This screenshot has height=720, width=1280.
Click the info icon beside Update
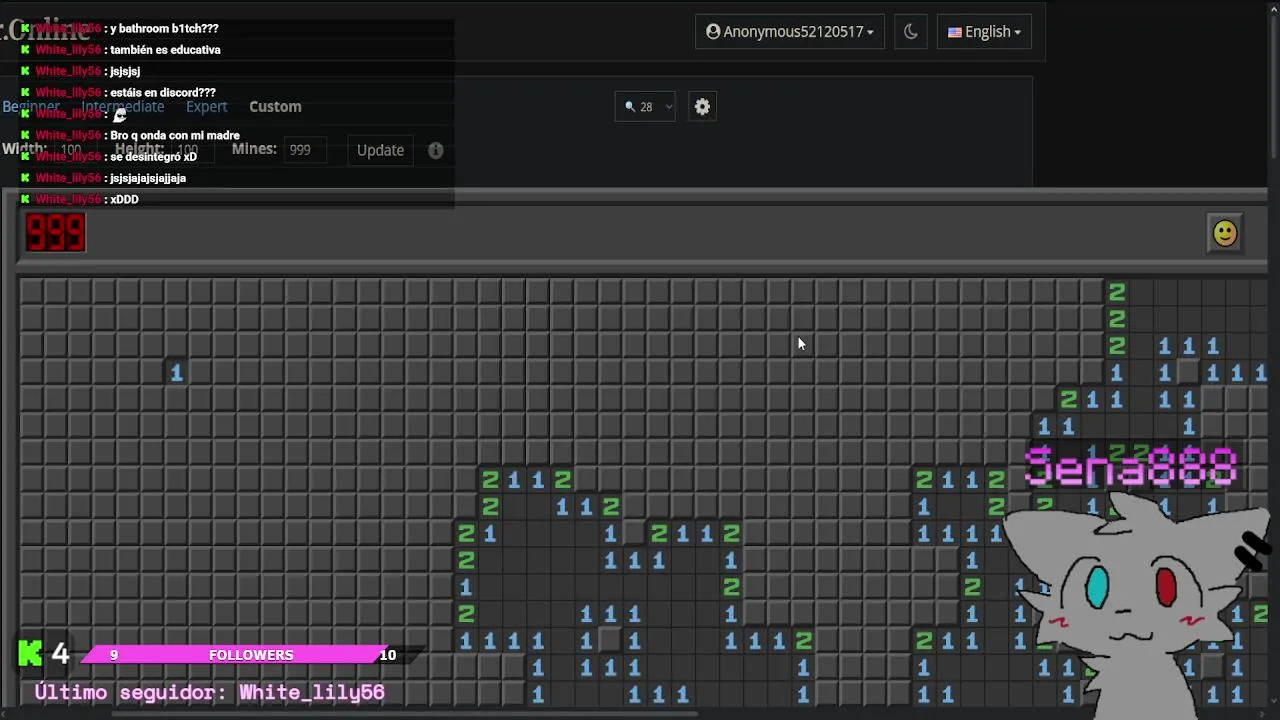click(x=436, y=150)
